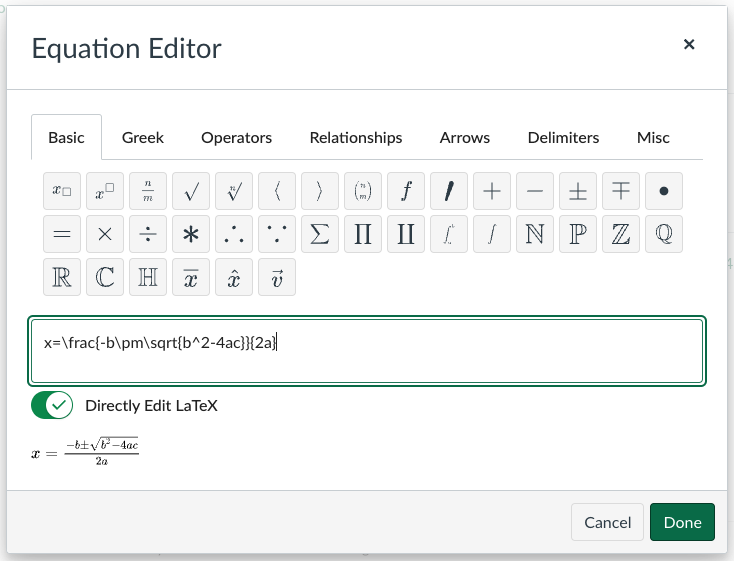Insert the x-hat symbol

pyautogui.click(x=234, y=277)
